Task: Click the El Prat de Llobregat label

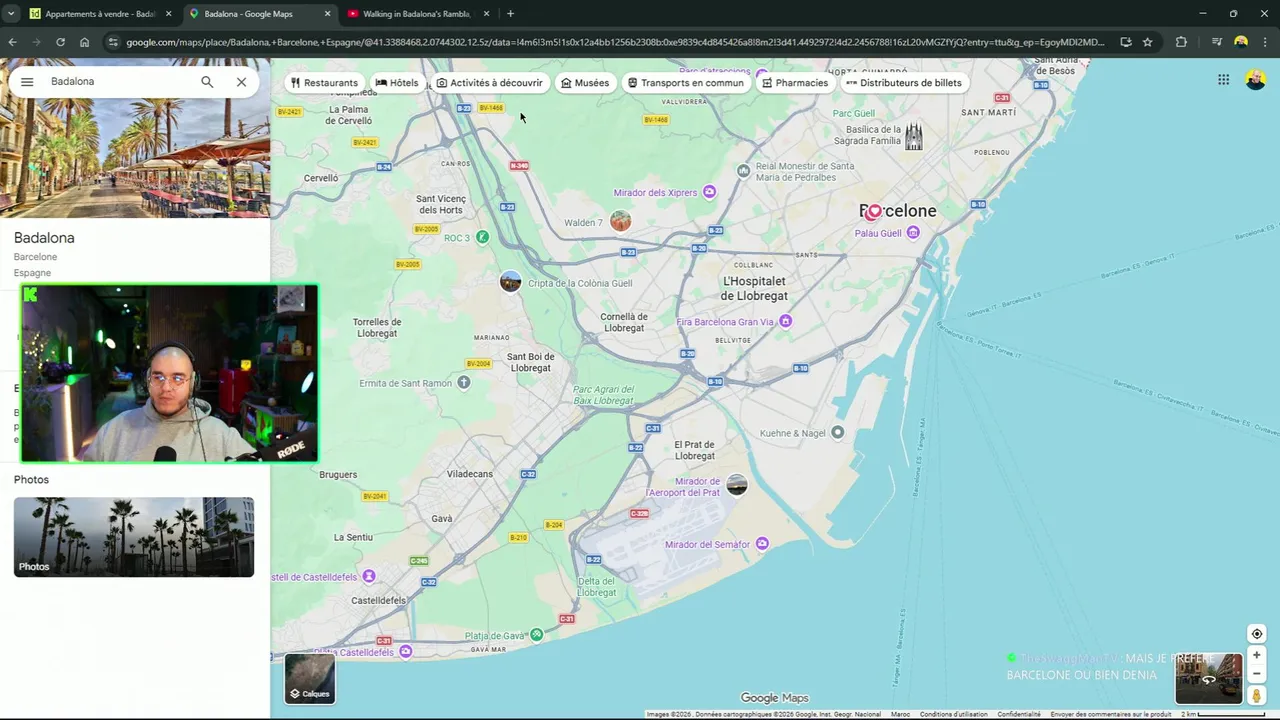Action: 695,450
